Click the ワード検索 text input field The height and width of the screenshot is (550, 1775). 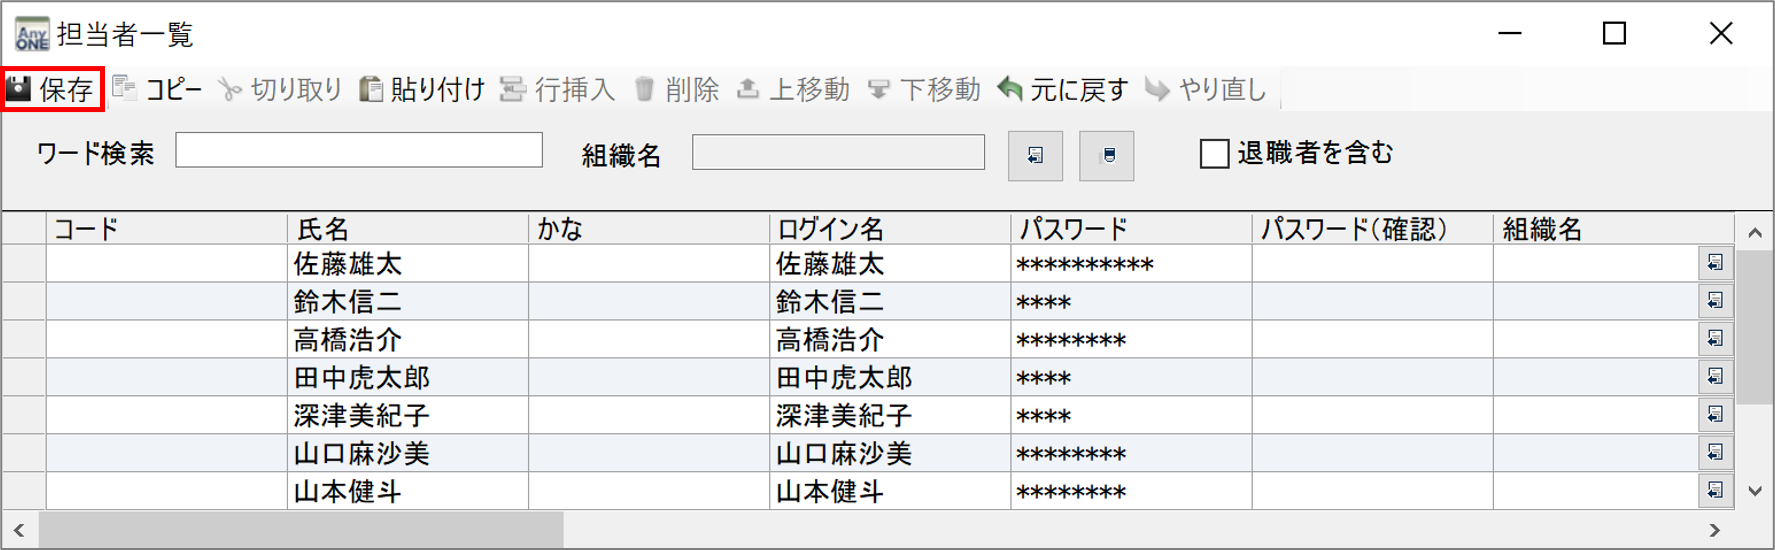[359, 151]
